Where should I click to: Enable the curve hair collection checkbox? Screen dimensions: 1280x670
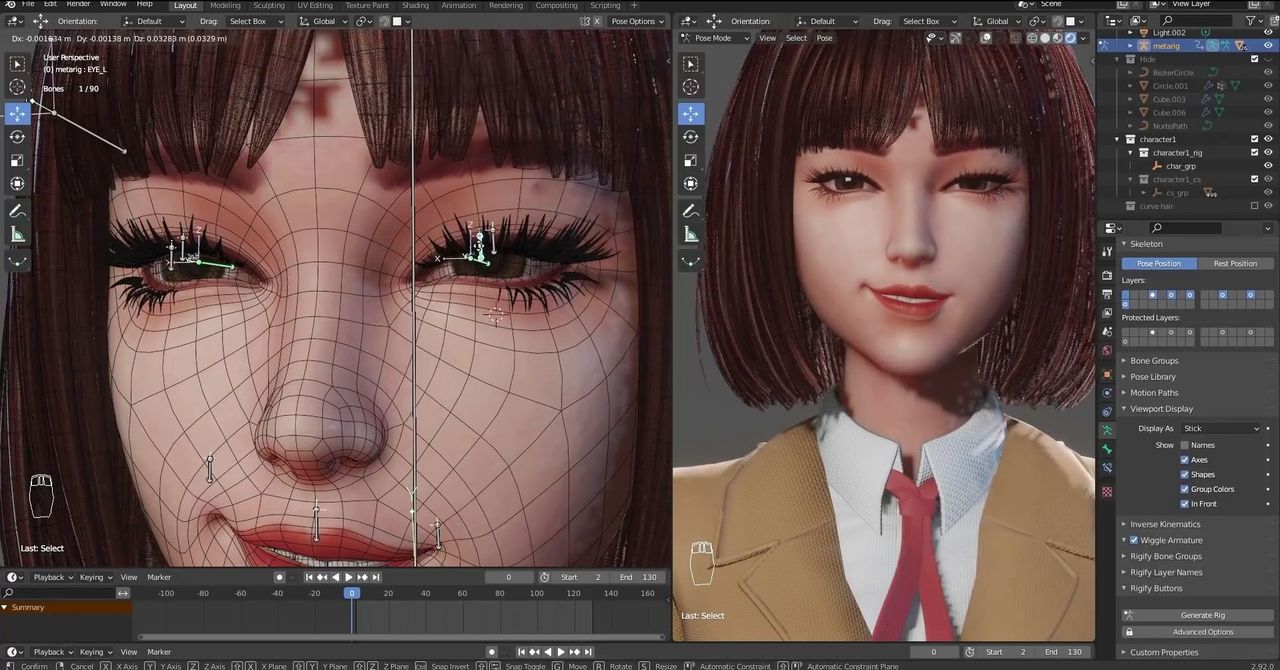(1254, 206)
